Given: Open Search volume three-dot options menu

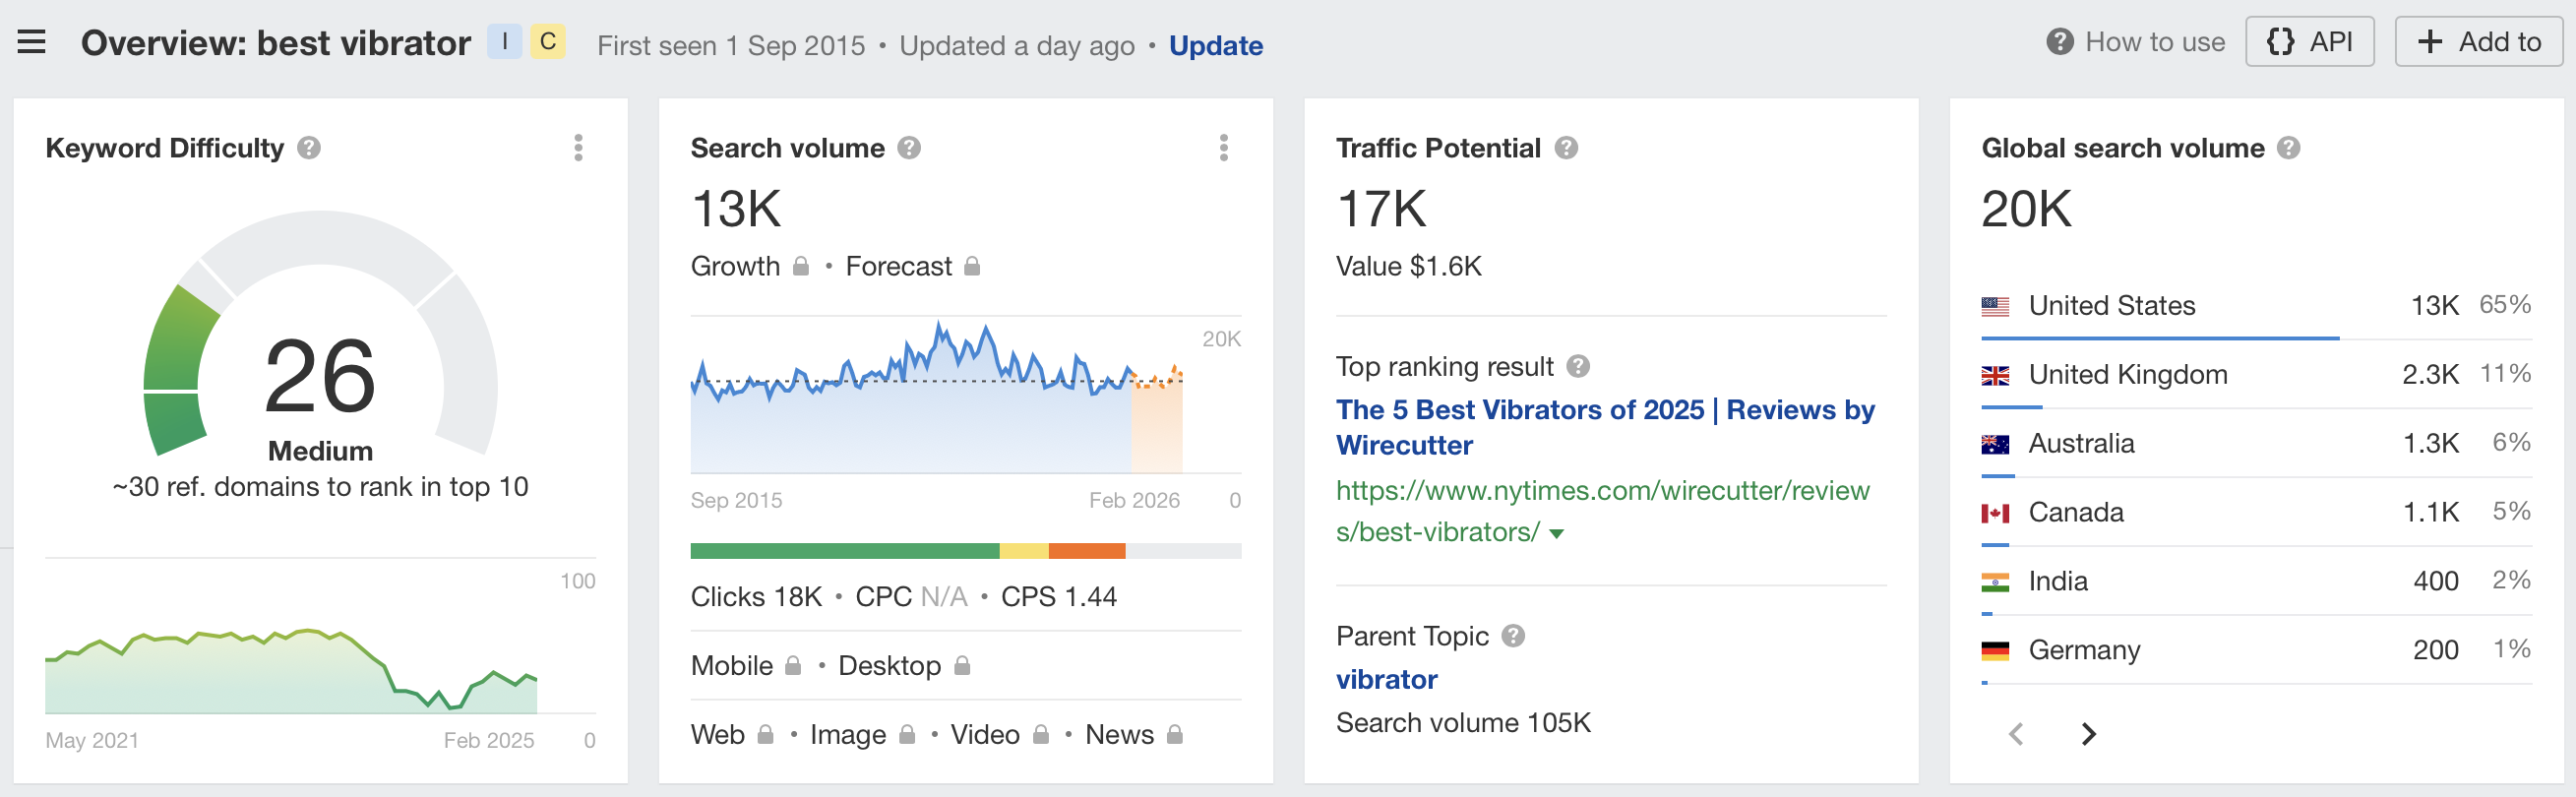Looking at the screenshot, I should coord(1223,148).
